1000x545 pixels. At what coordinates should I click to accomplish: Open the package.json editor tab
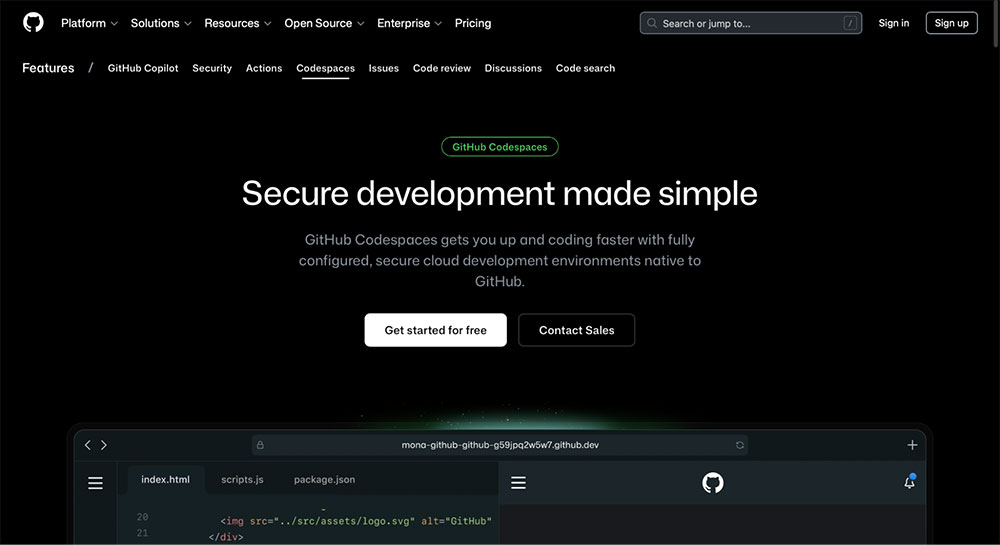tap(324, 479)
